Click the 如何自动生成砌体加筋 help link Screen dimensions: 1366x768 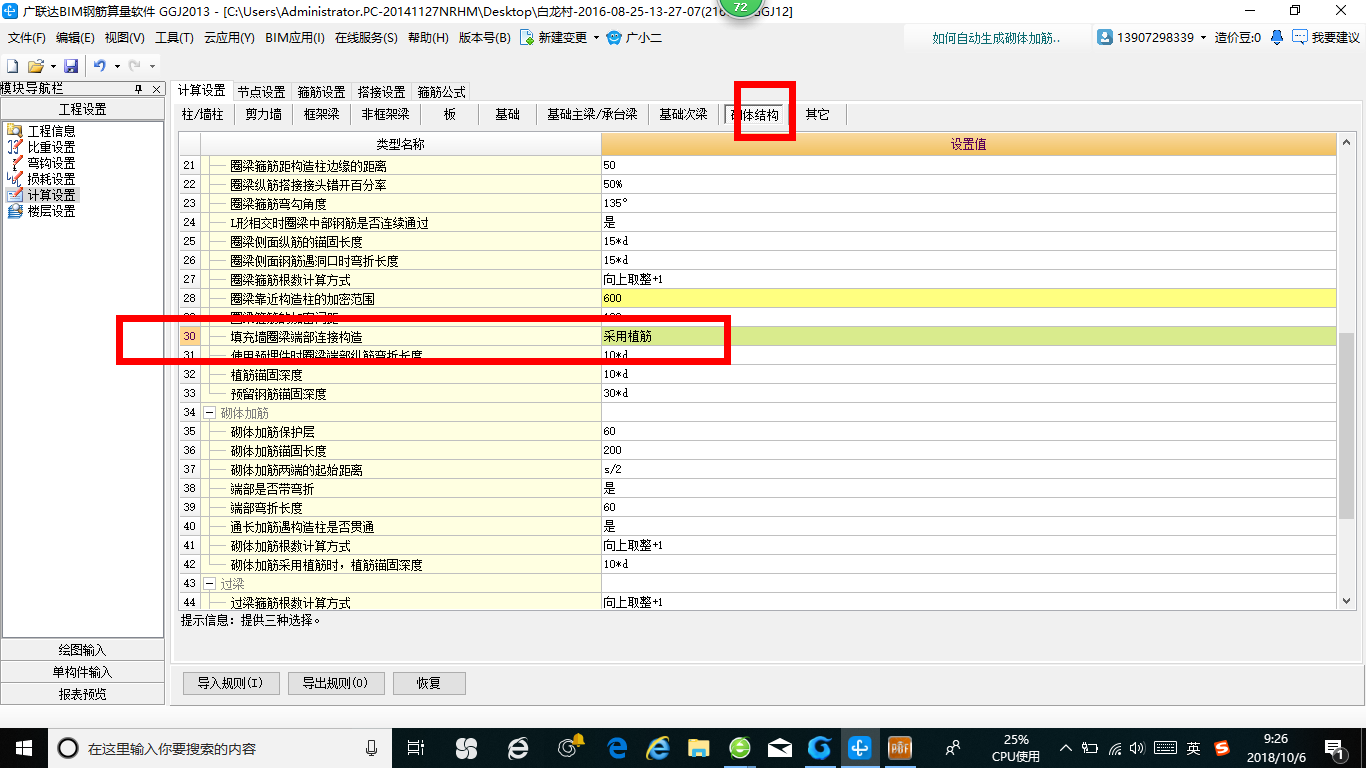(x=996, y=38)
